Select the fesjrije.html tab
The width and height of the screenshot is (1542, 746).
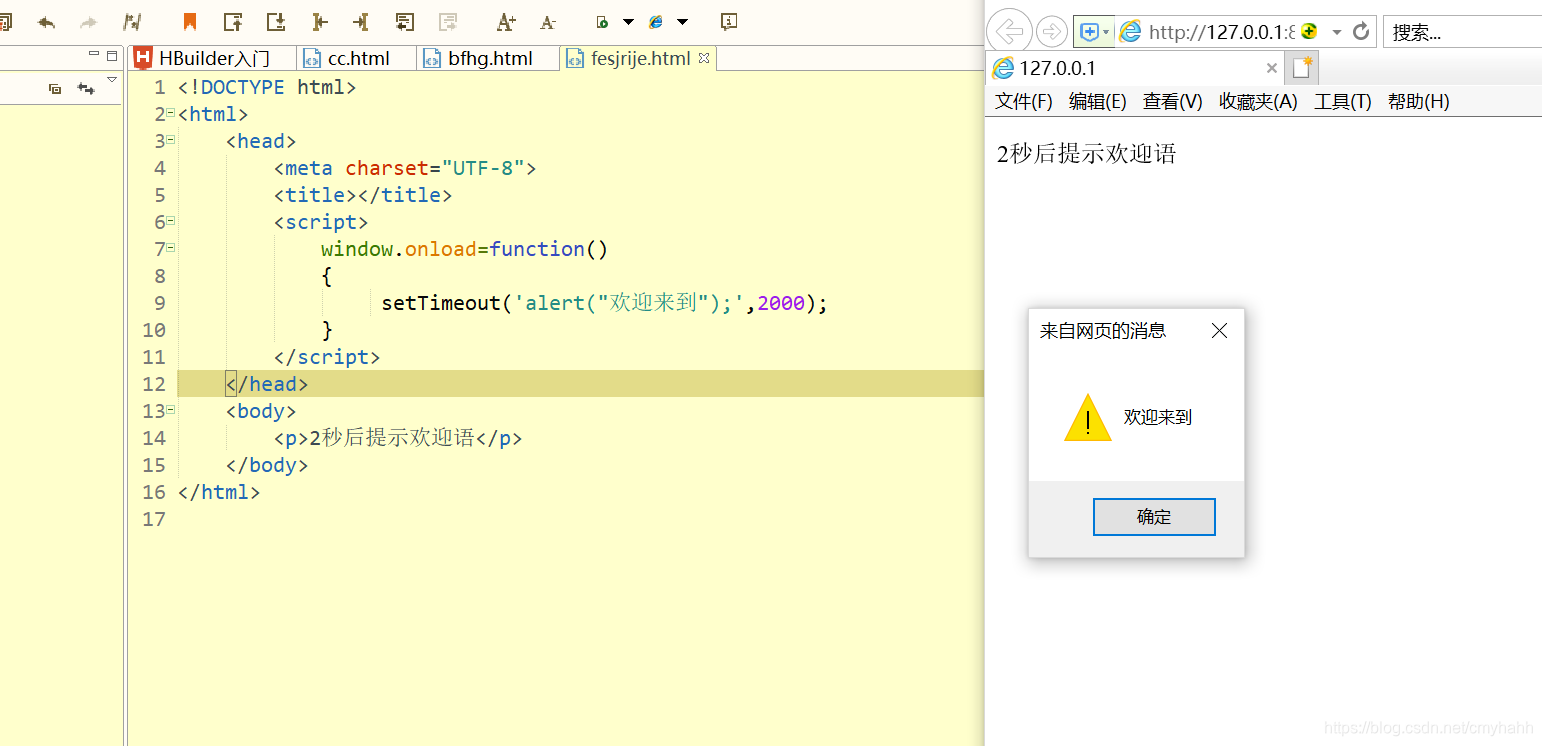[640, 58]
